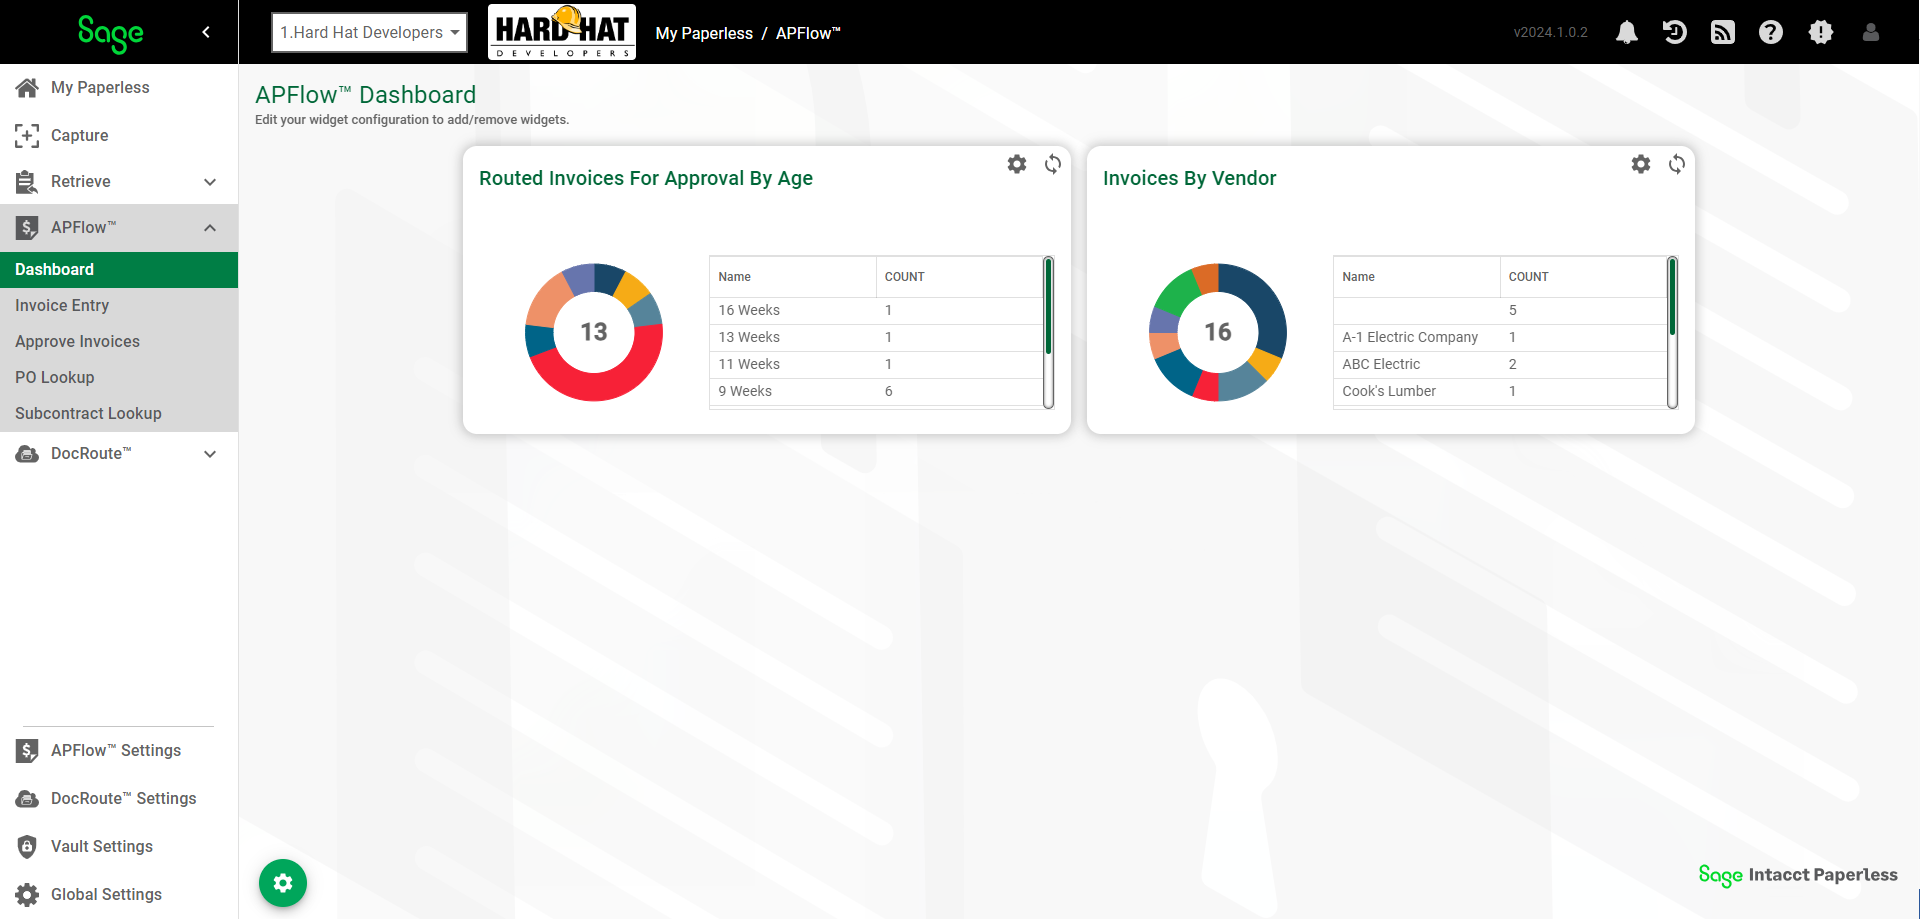This screenshot has height=919, width=1920.
Task: Collapse the sidebar with the left chevron
Action: (x=206, y=32)
